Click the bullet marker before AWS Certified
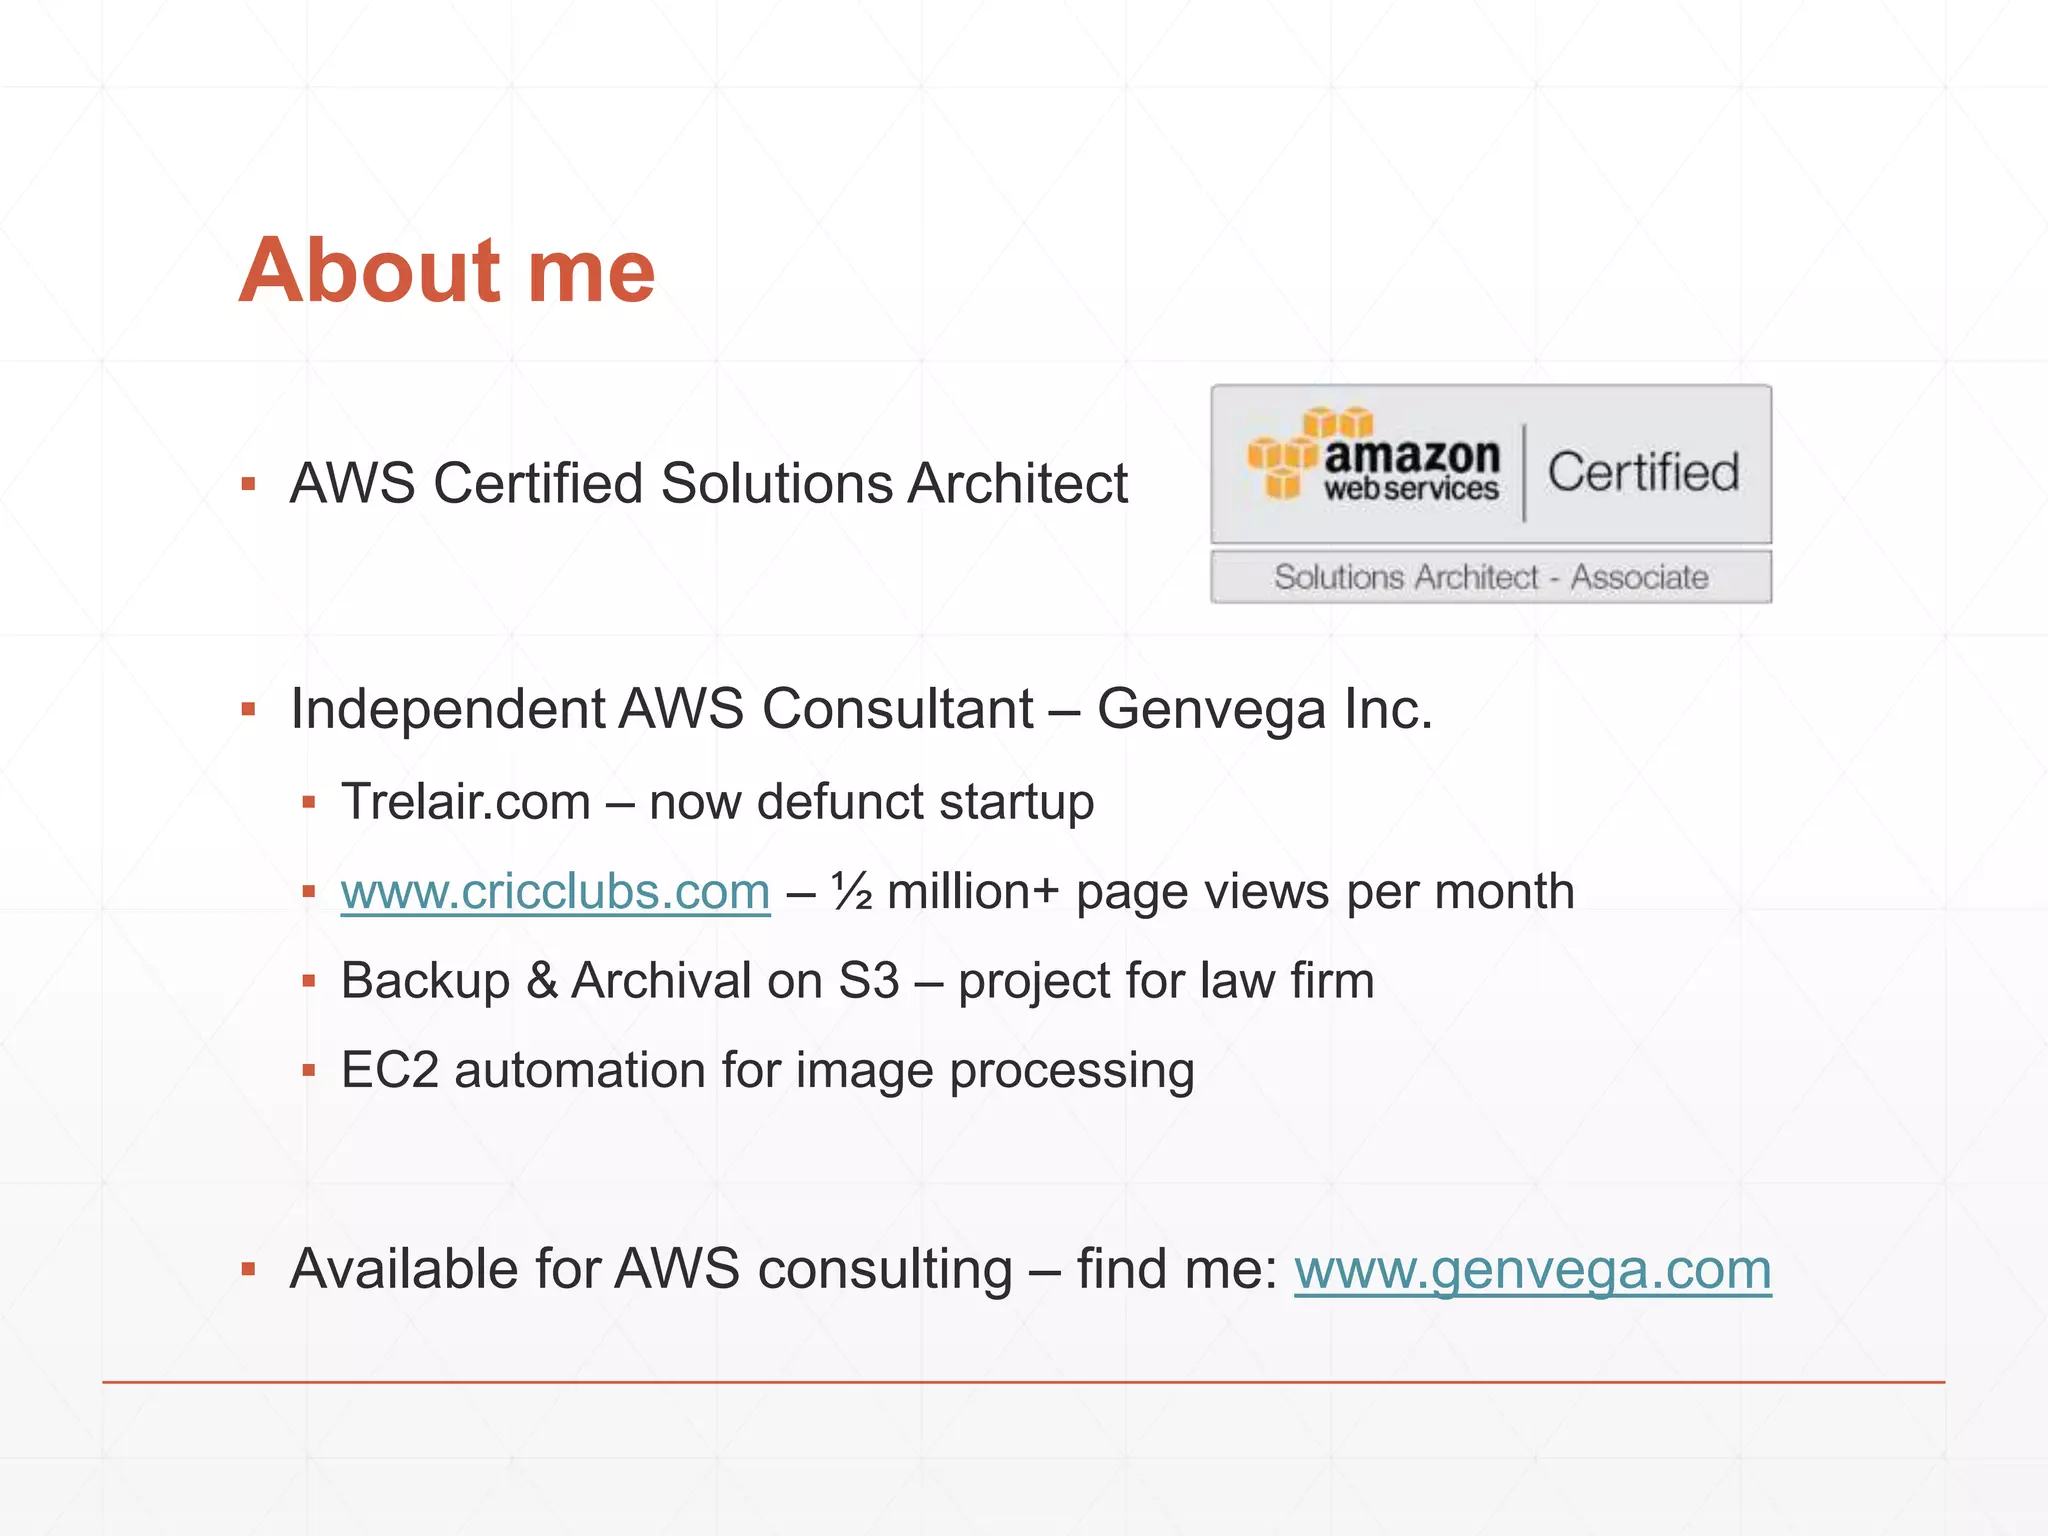 pos(249,486)
